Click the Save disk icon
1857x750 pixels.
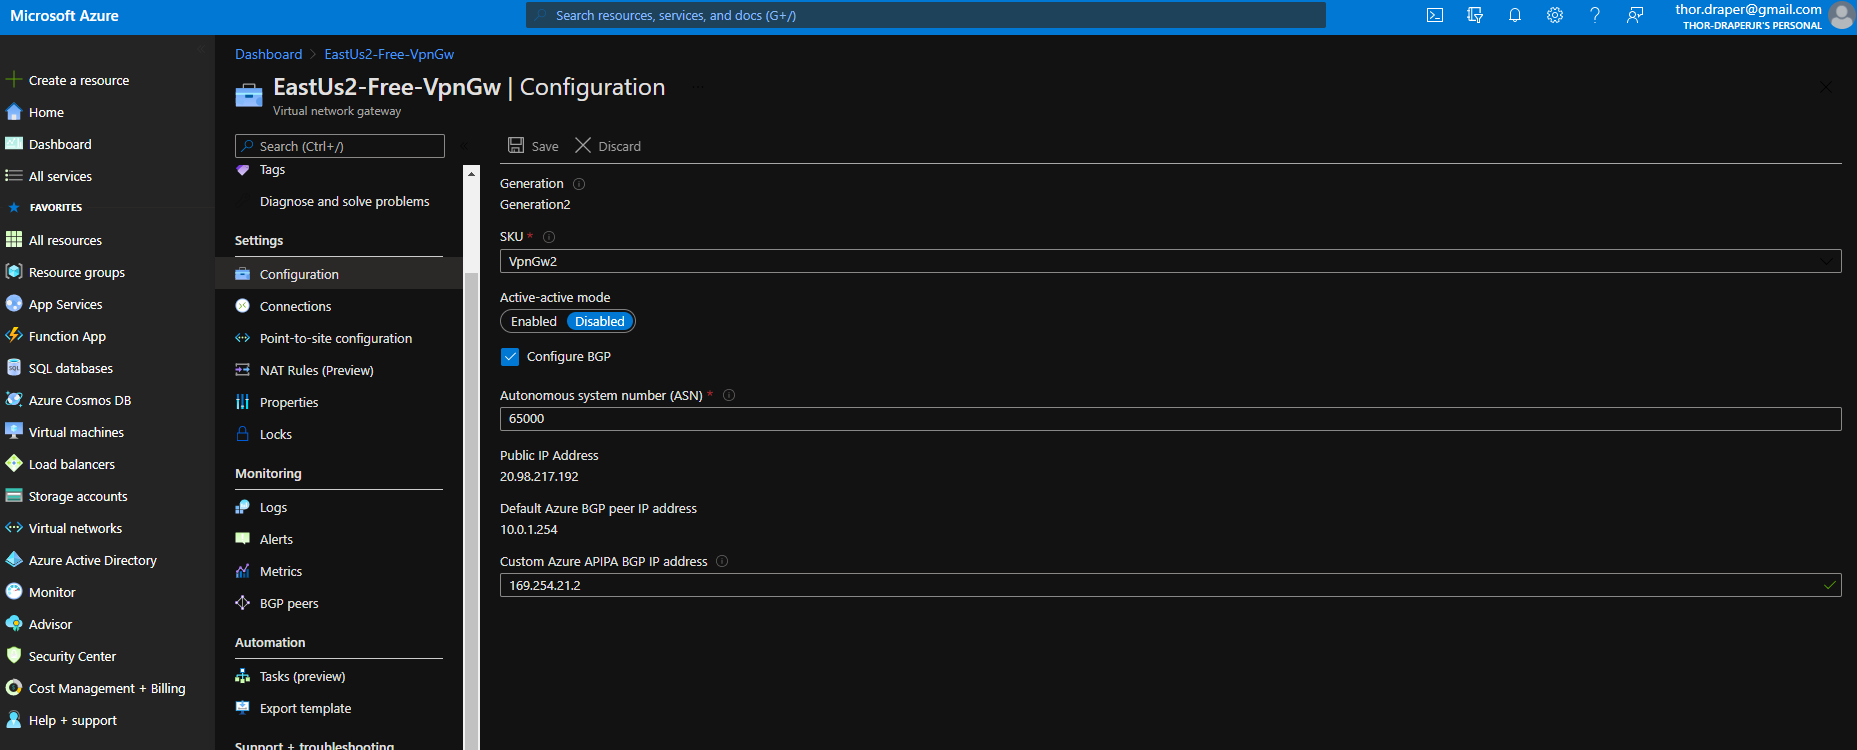coord(516,145)
